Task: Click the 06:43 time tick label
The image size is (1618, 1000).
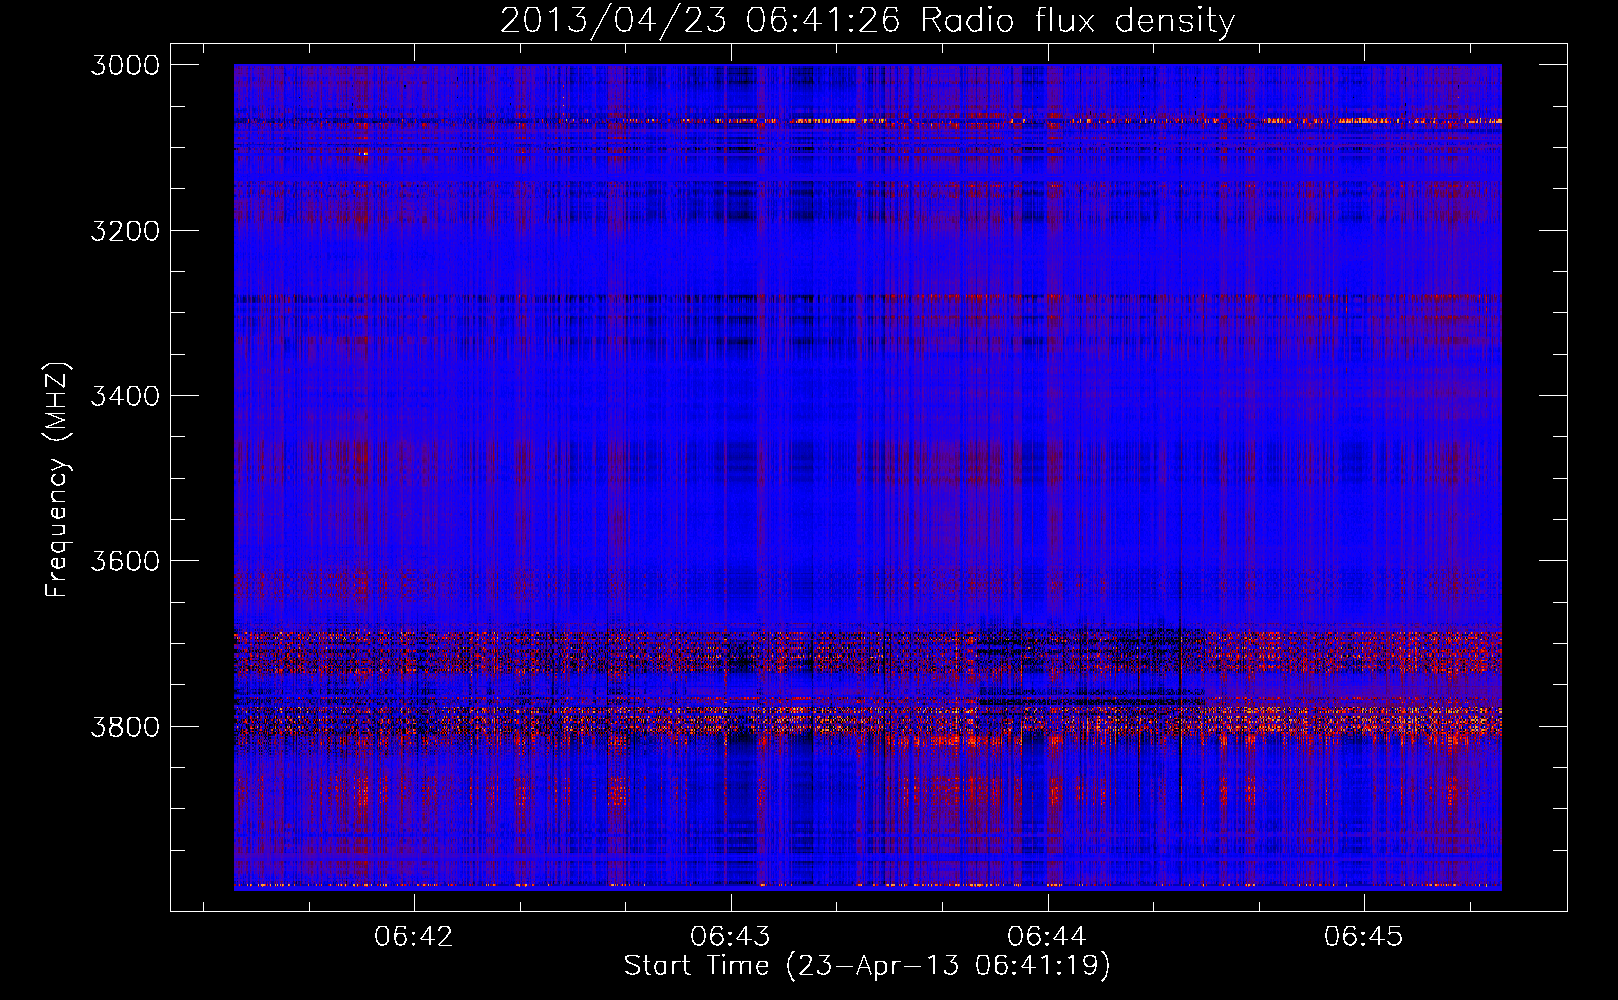Action: [731, 937]
